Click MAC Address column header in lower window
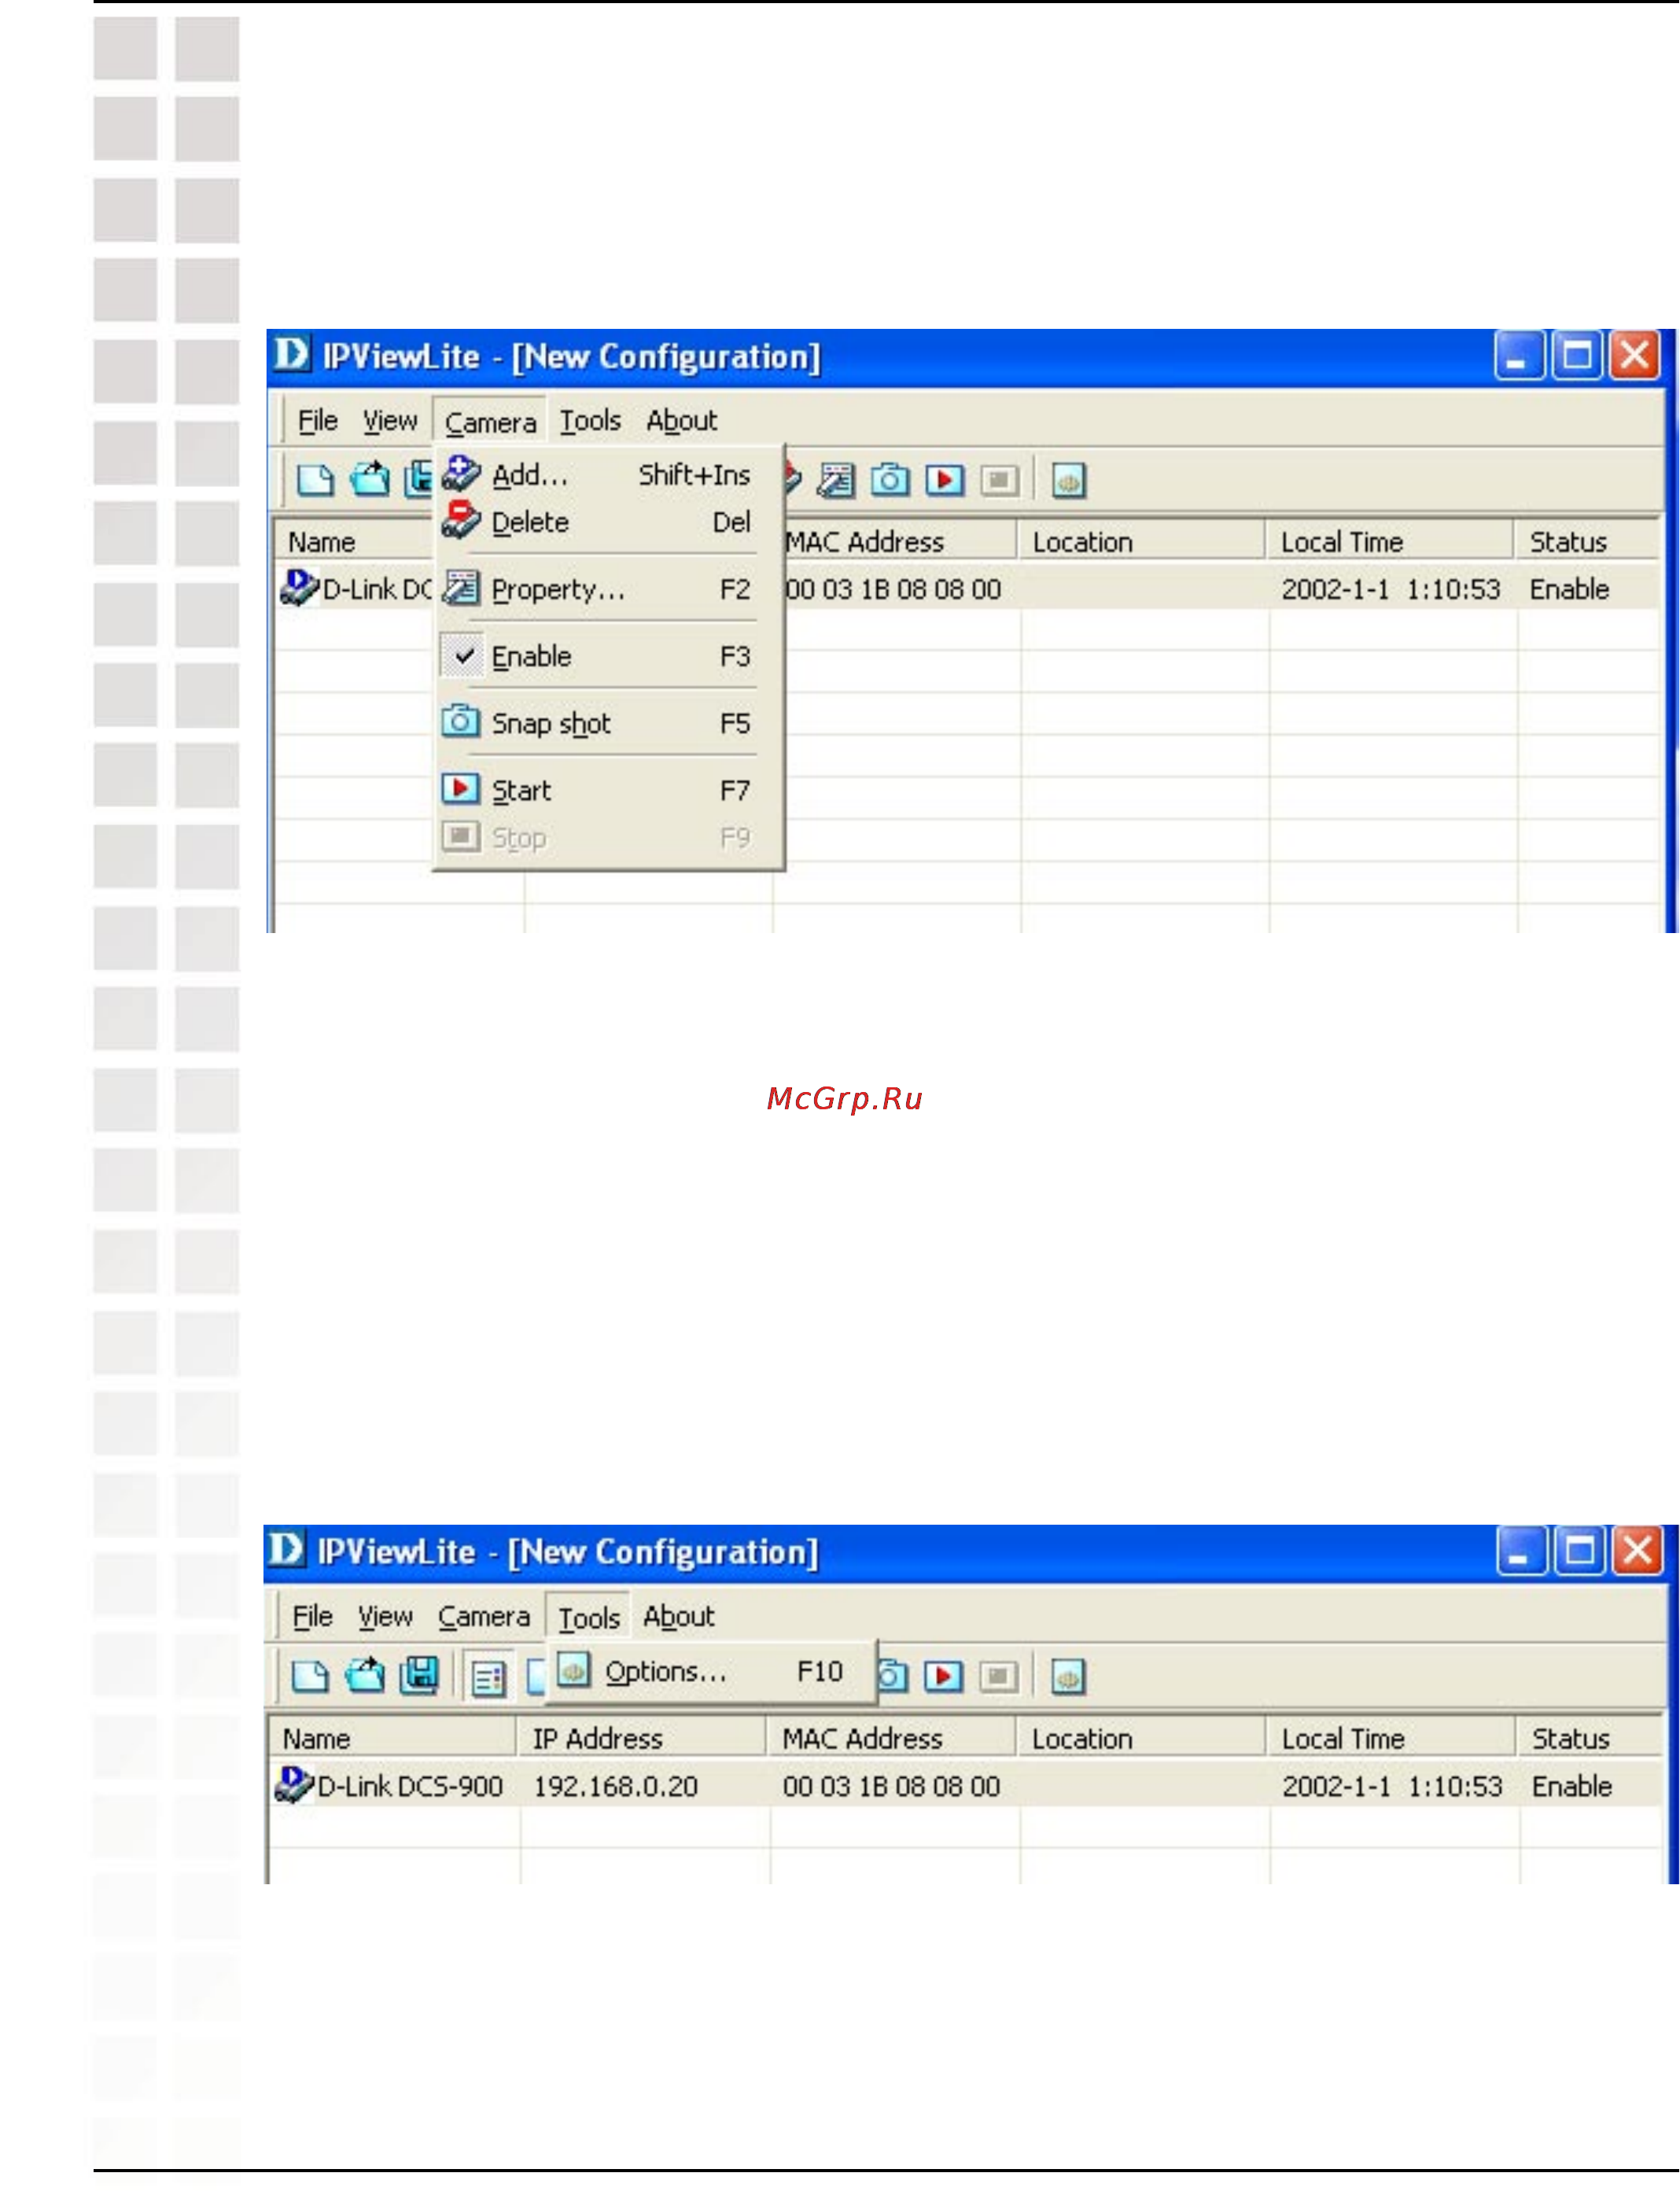The image size is (1680, 2195). (x=892, y=1738)
